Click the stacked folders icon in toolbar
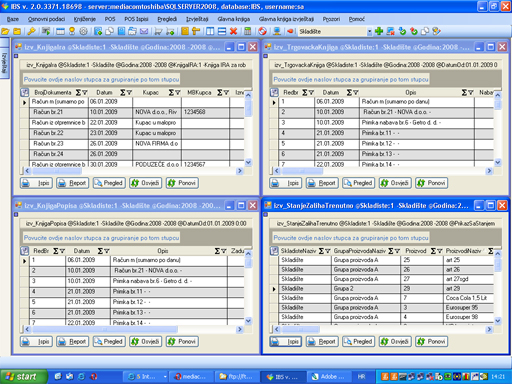The height and width of the screenshot is (384, 512). pyautogui.click(x=132, y=31)
